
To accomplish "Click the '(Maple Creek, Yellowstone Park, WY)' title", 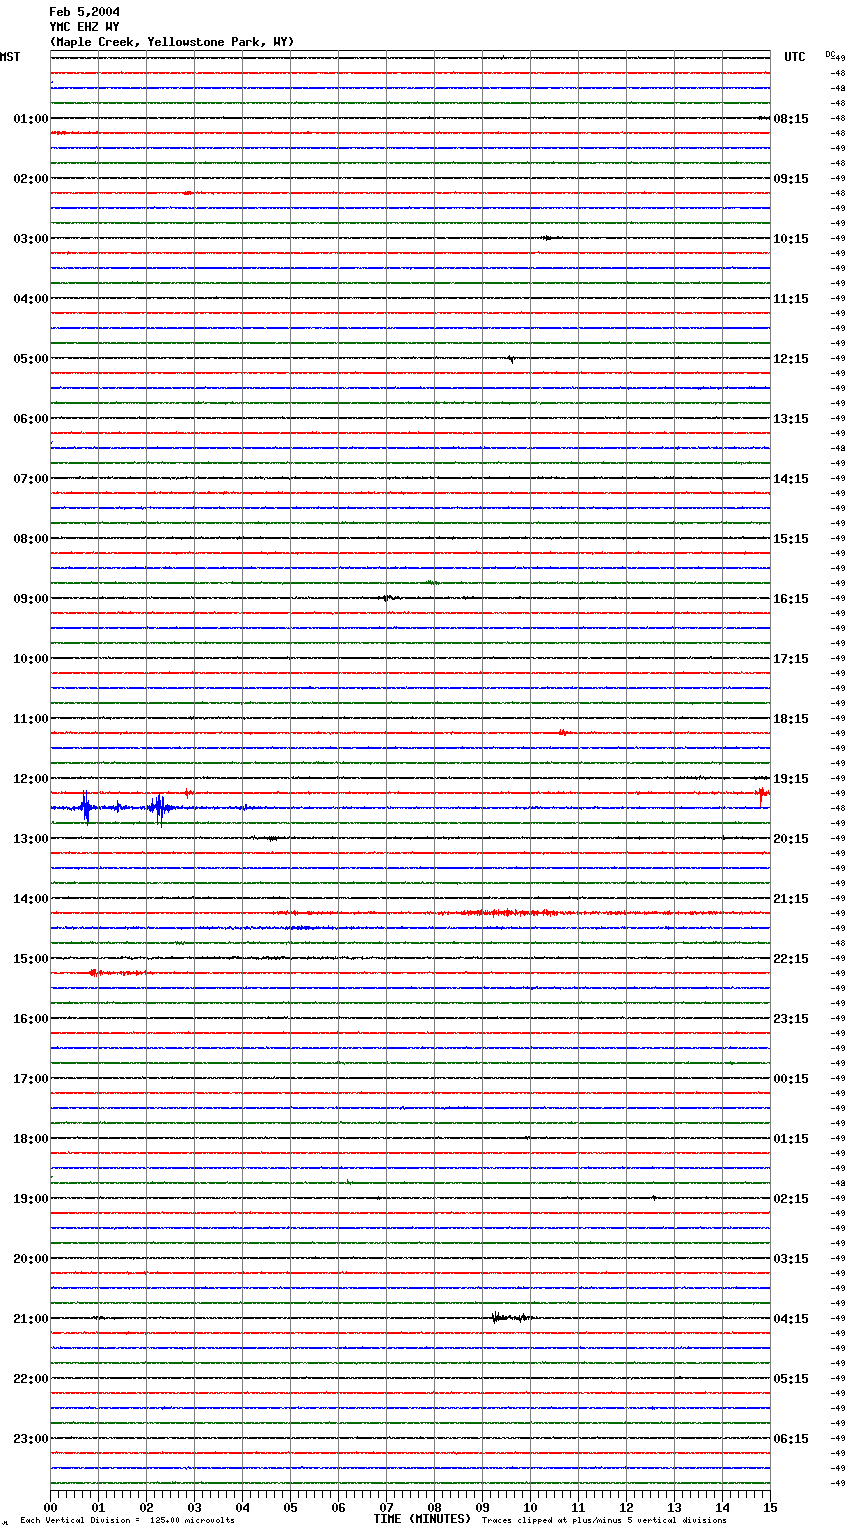I will click(172, 42).
